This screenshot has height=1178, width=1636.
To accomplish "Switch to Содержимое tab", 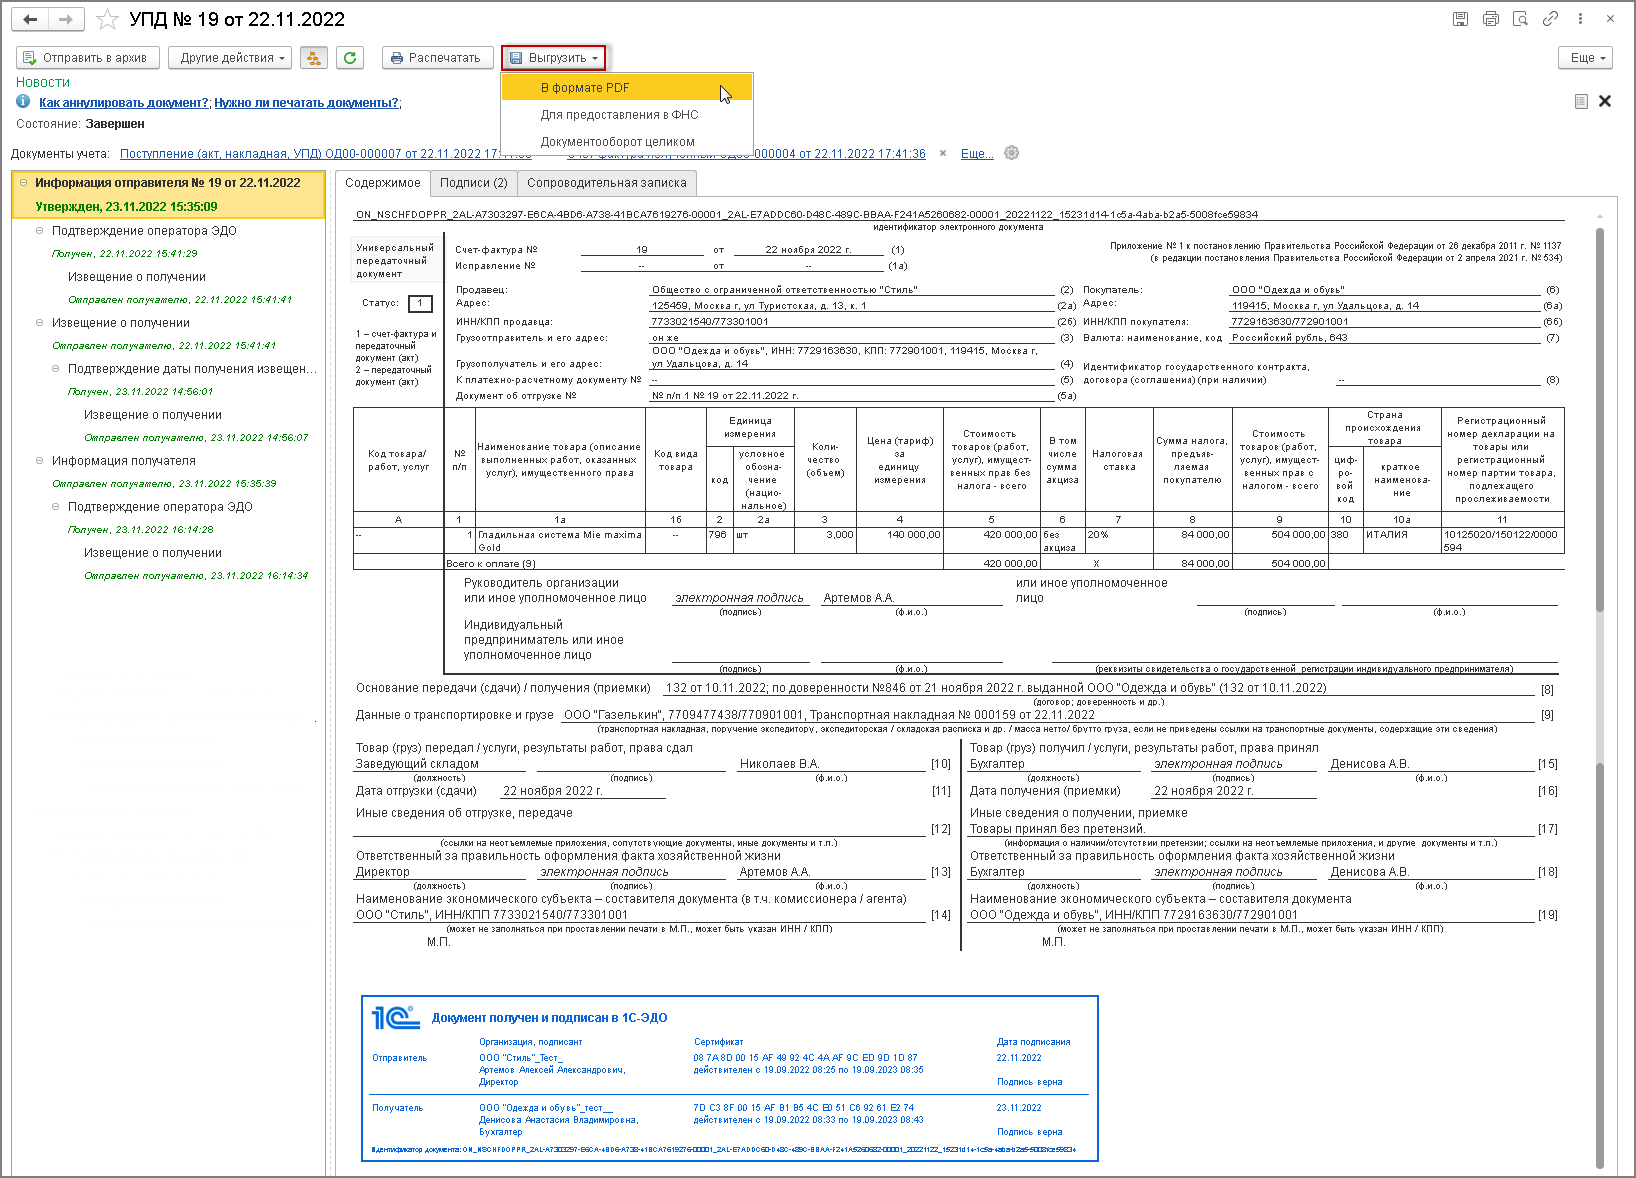I will (382, 183).
